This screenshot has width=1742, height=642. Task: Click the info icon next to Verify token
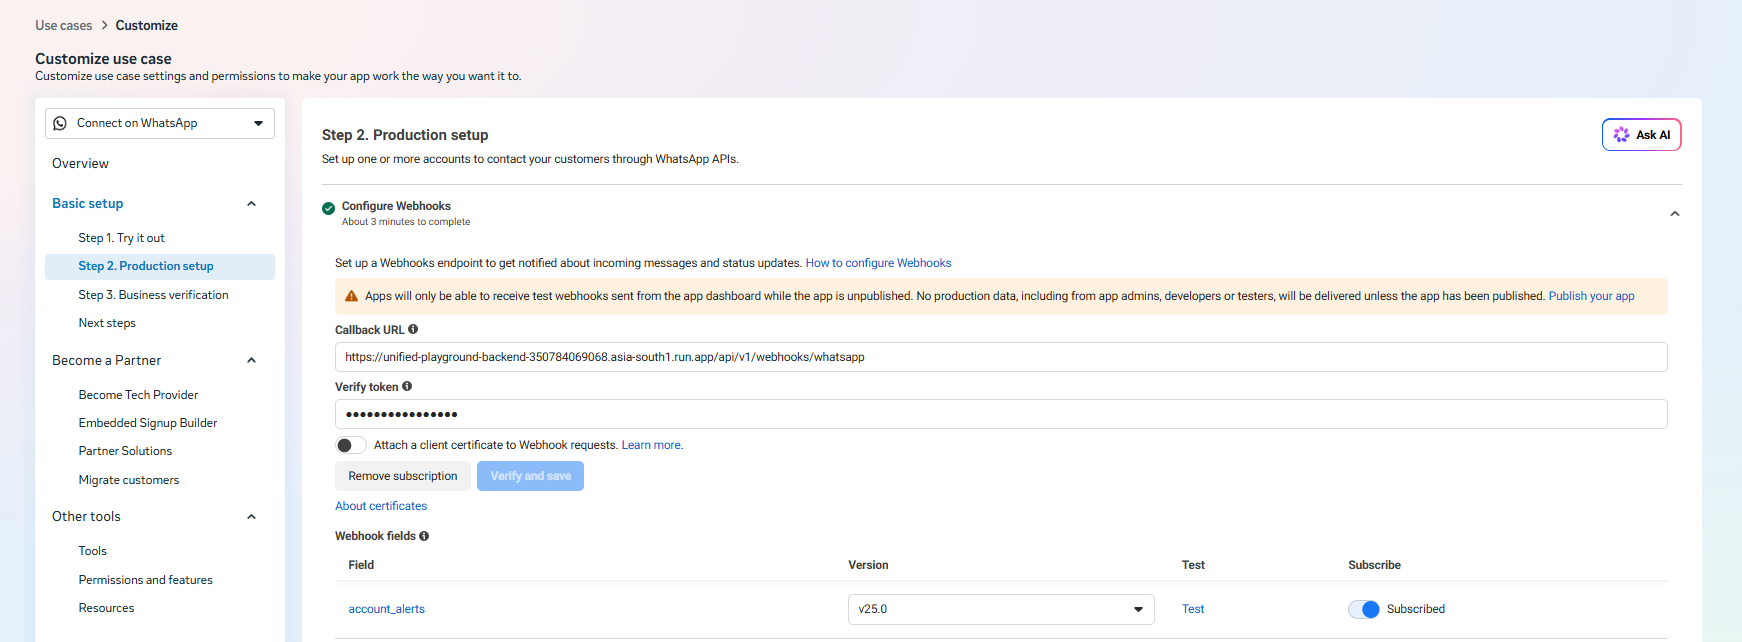coord(407,386)
